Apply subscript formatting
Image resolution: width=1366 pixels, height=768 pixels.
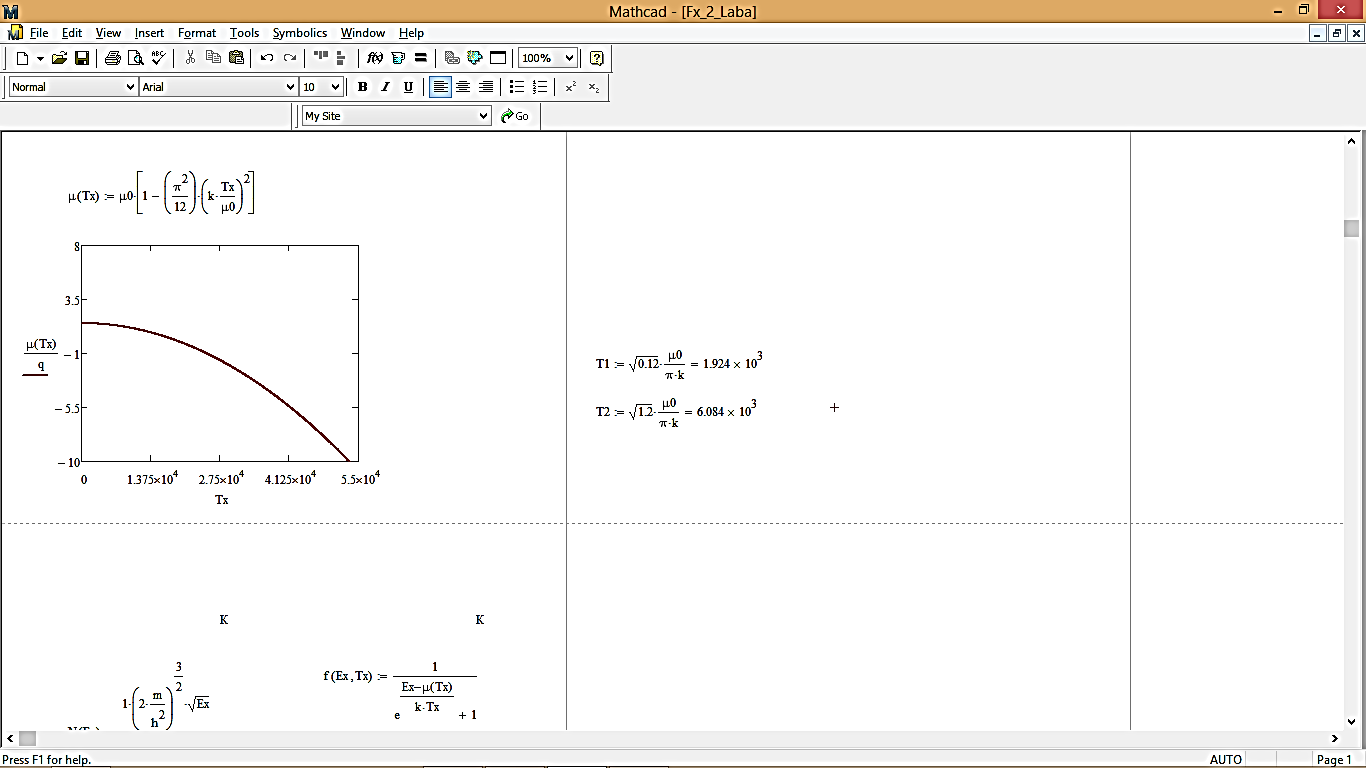[594, 87]
